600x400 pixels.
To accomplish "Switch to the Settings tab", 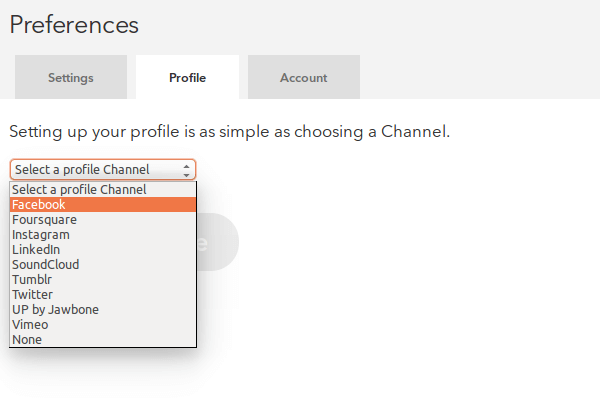I will 70,77.
